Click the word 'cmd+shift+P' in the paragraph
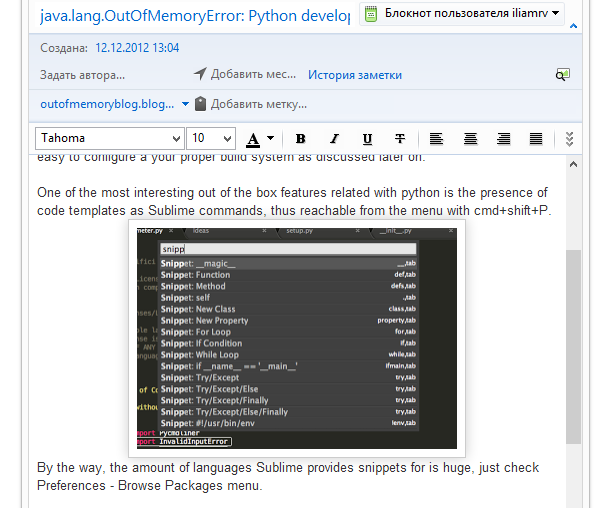The height and width of the screenshot is (508, 600). [511, 210]
